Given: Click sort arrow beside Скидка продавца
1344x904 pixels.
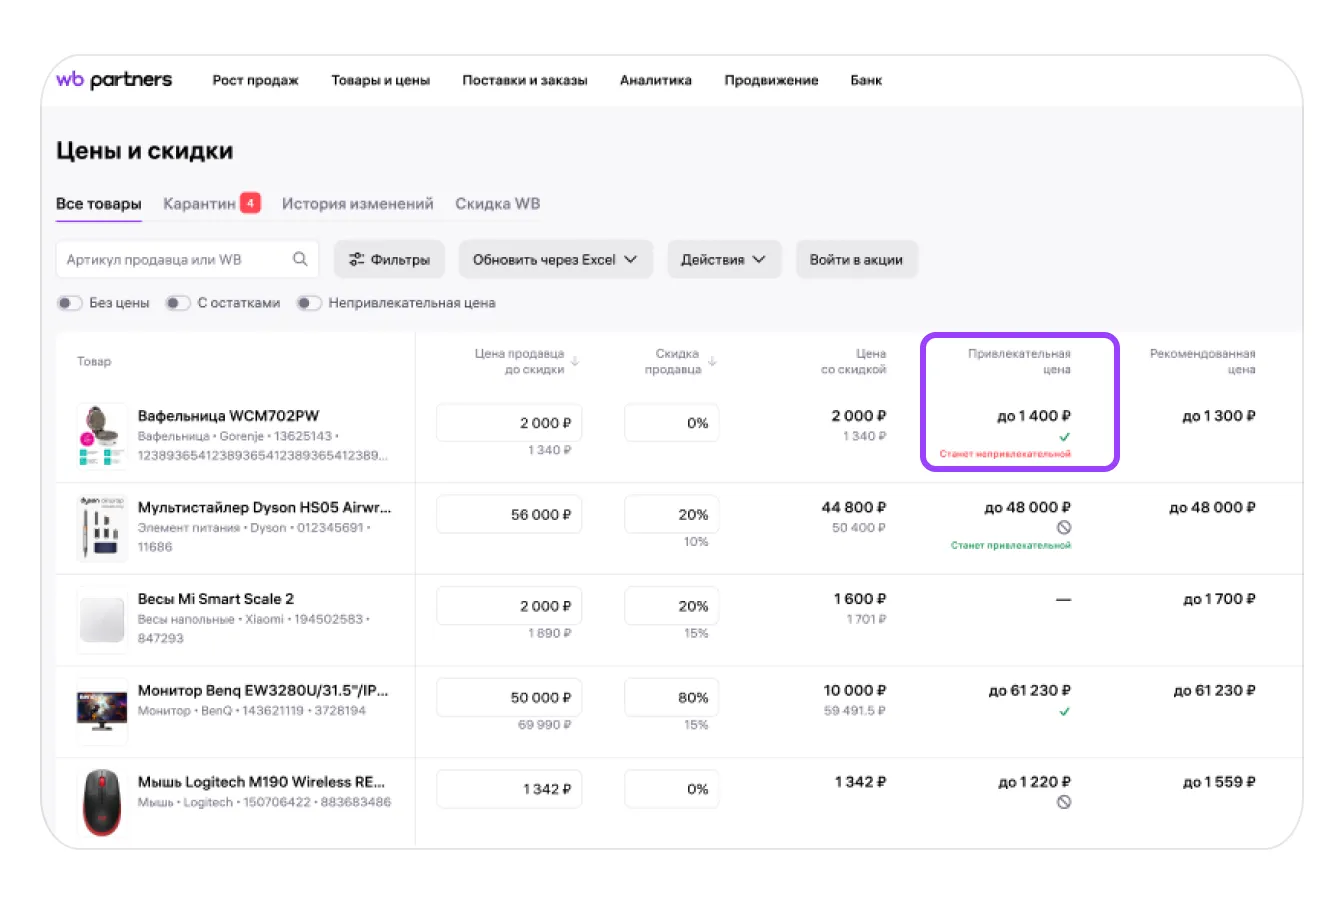Looking at the screenshot, I should click(x=712, y=361).
